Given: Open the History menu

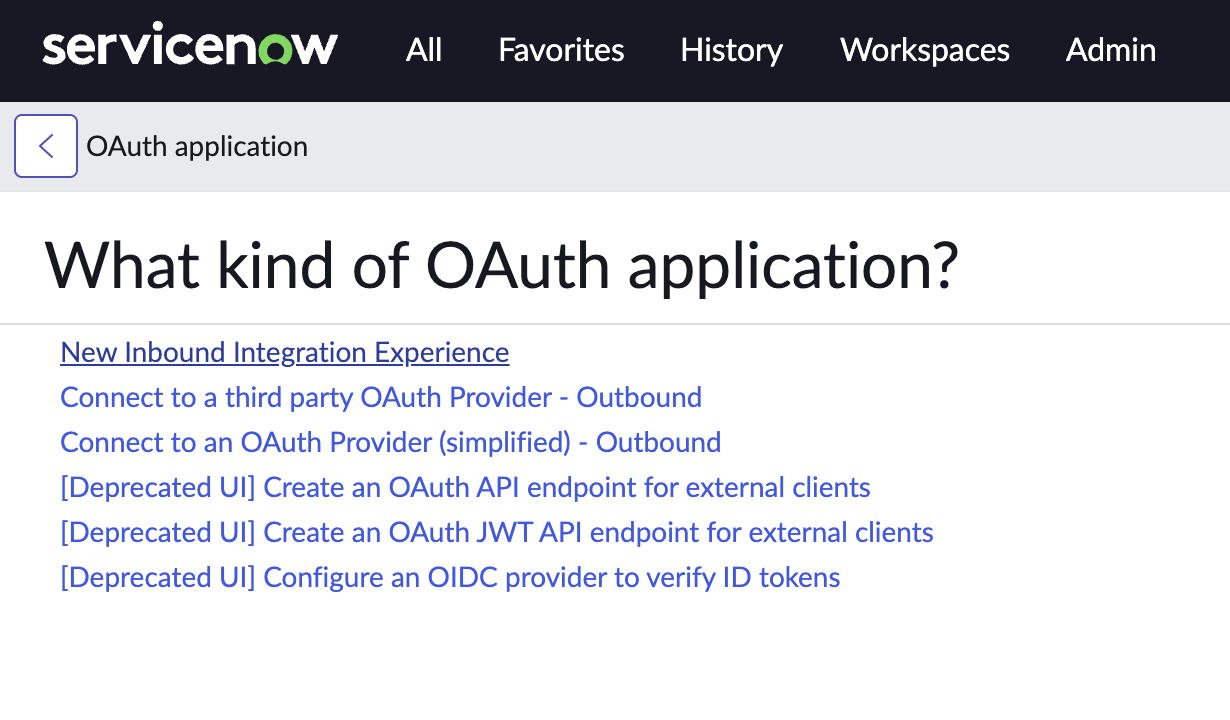Looking at the screenshot, I should 732,50.
